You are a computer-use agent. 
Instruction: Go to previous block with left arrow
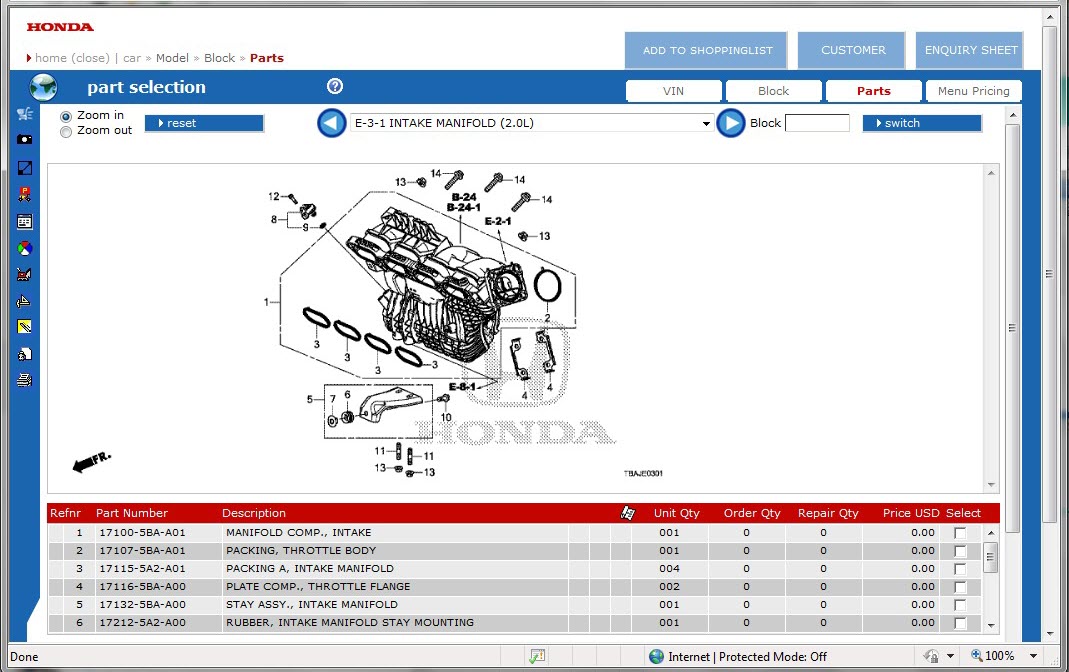(332, 123)
